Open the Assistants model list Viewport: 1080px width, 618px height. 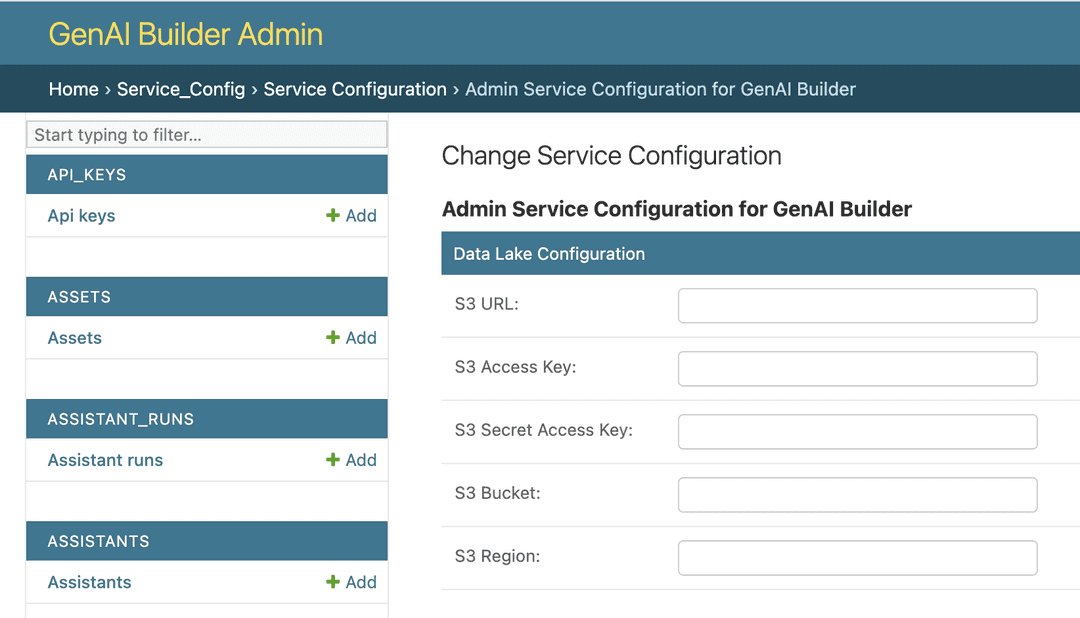[x=89, y=582]
